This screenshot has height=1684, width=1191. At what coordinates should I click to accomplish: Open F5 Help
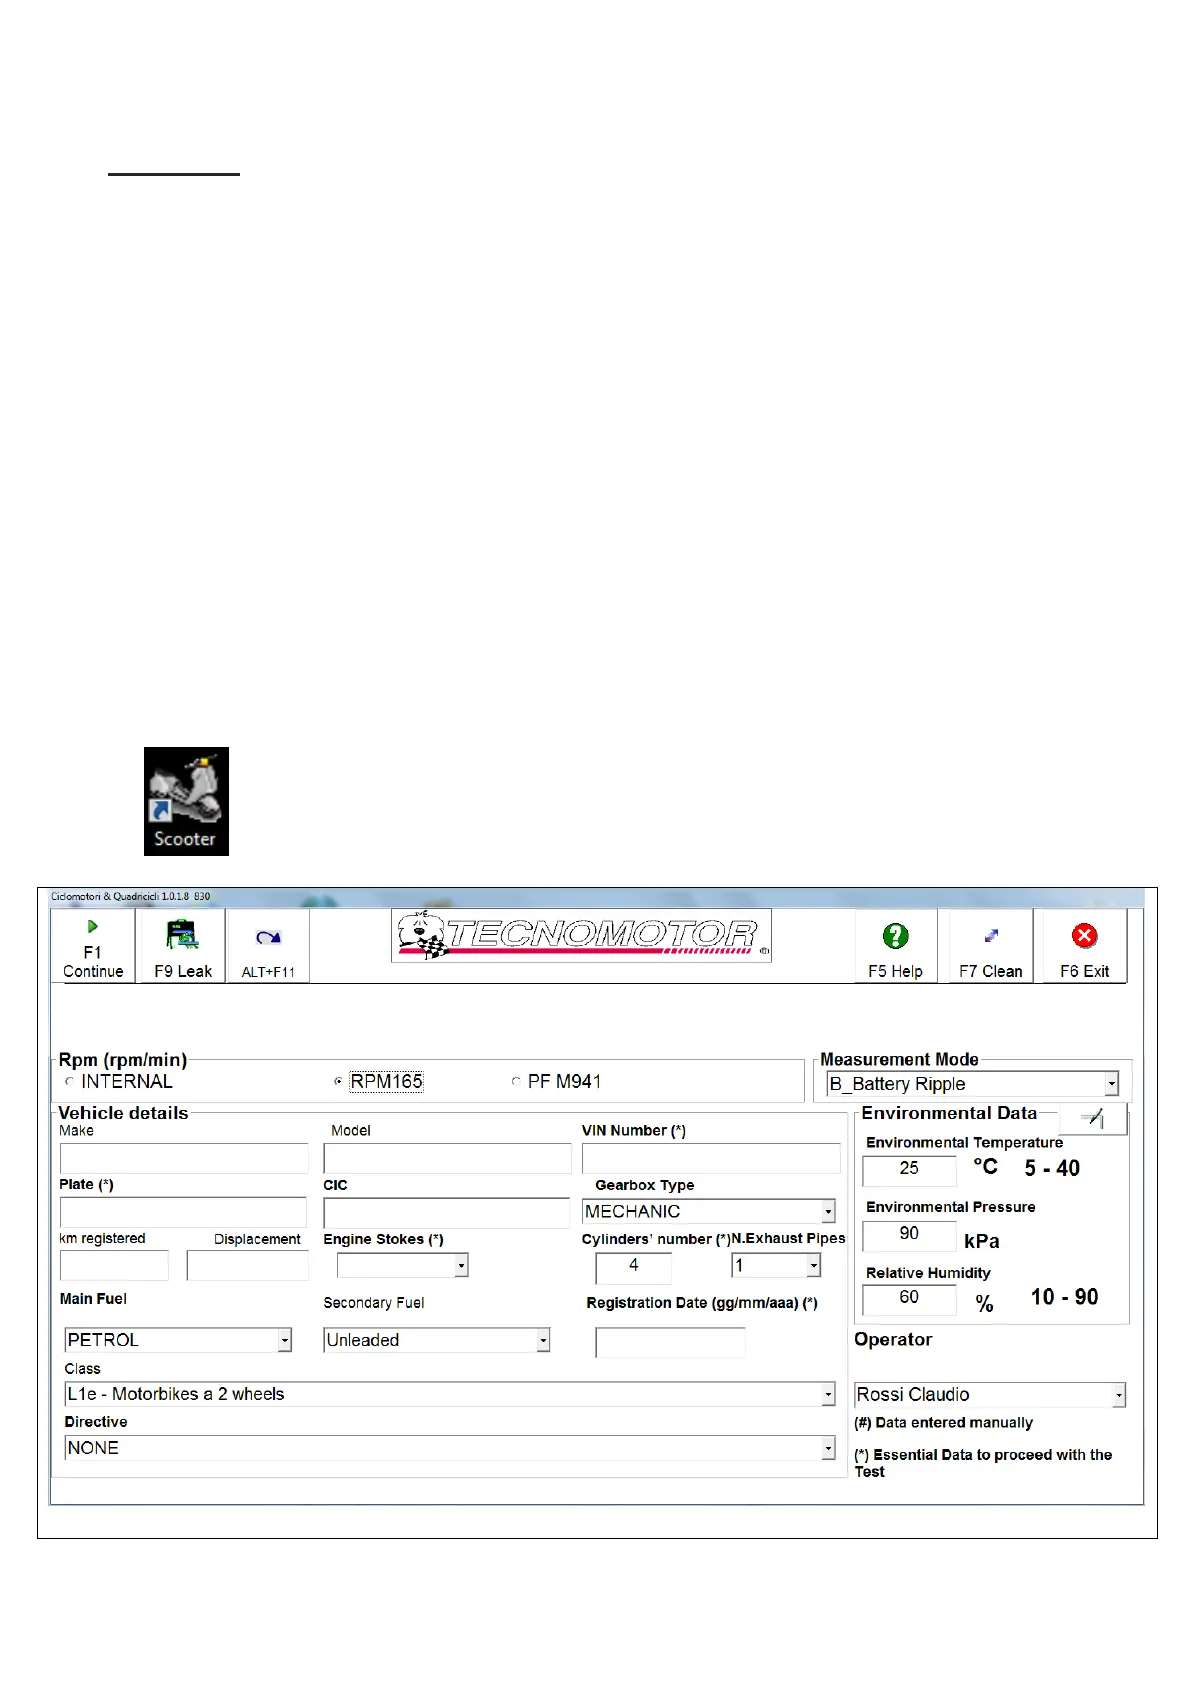(895, 946)
